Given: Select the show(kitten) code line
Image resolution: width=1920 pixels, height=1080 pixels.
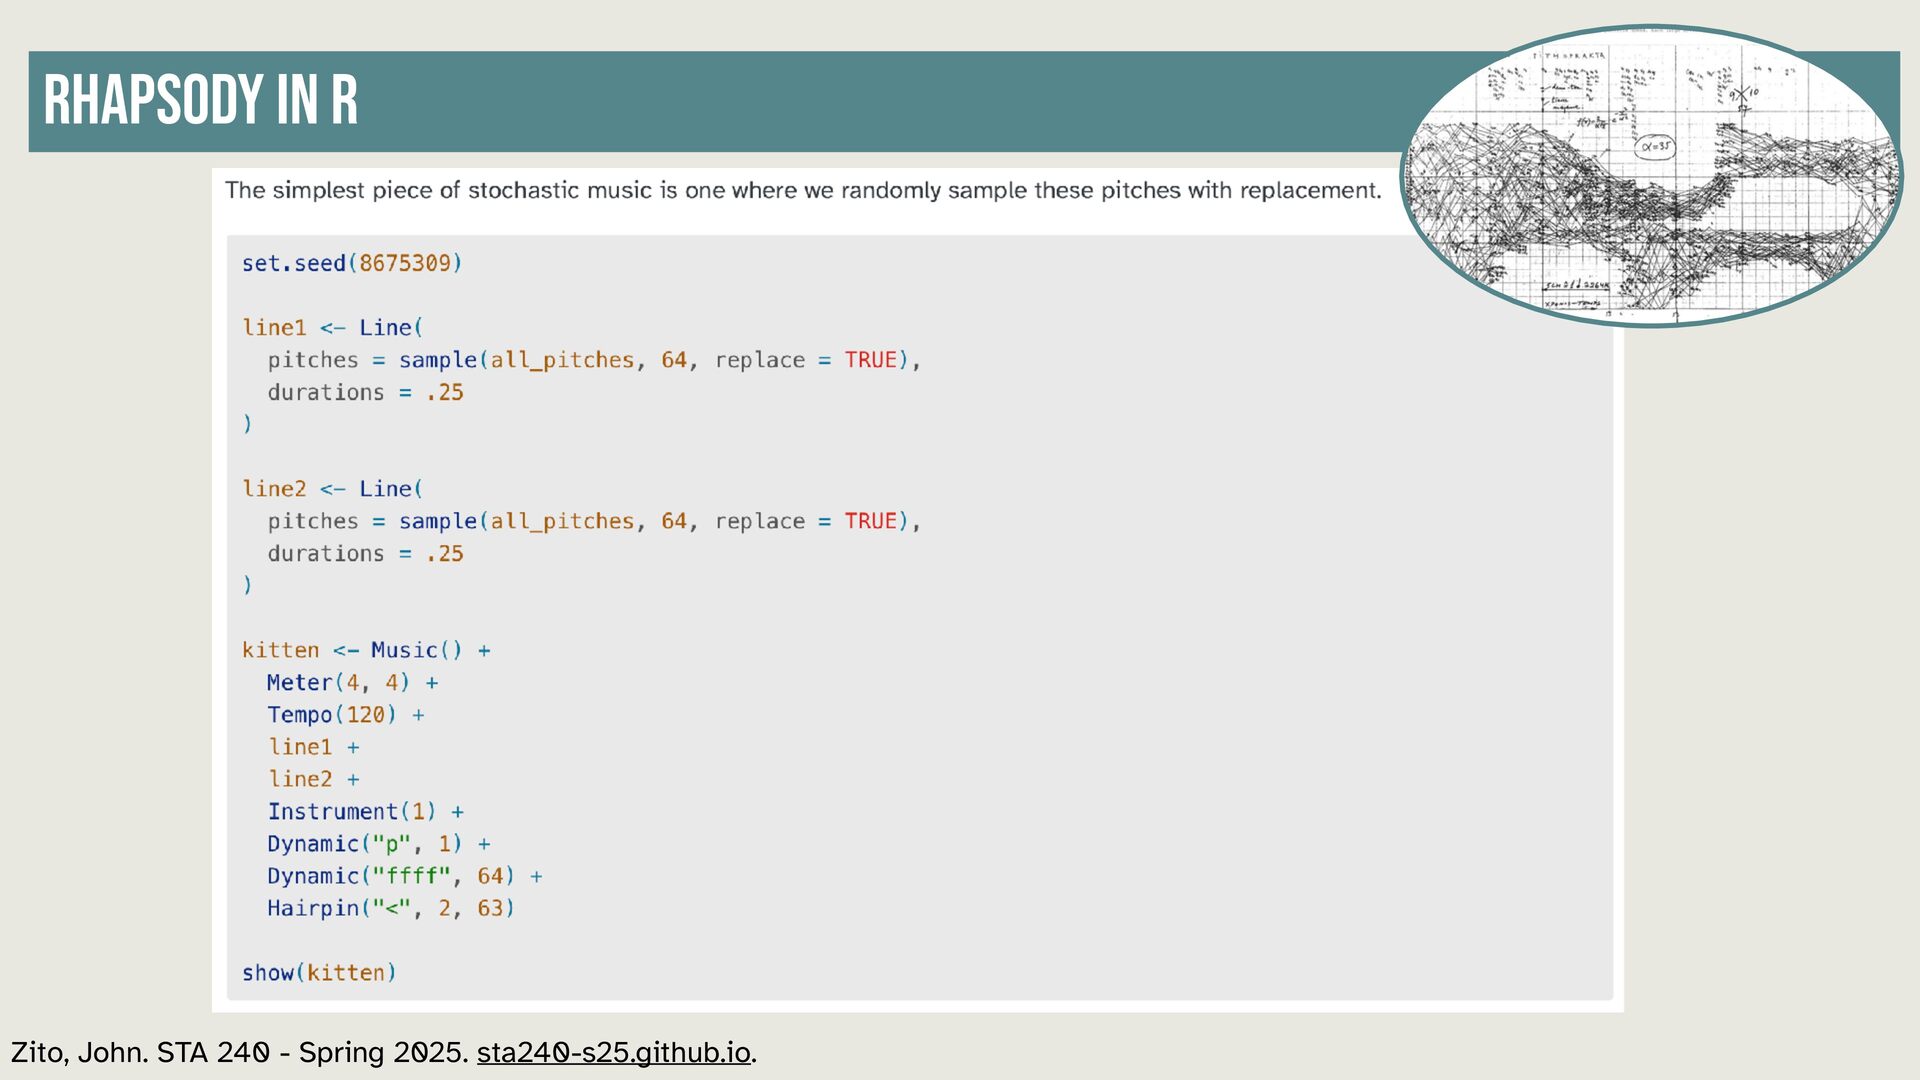Looking at the screenshot, I should [319, 973].
